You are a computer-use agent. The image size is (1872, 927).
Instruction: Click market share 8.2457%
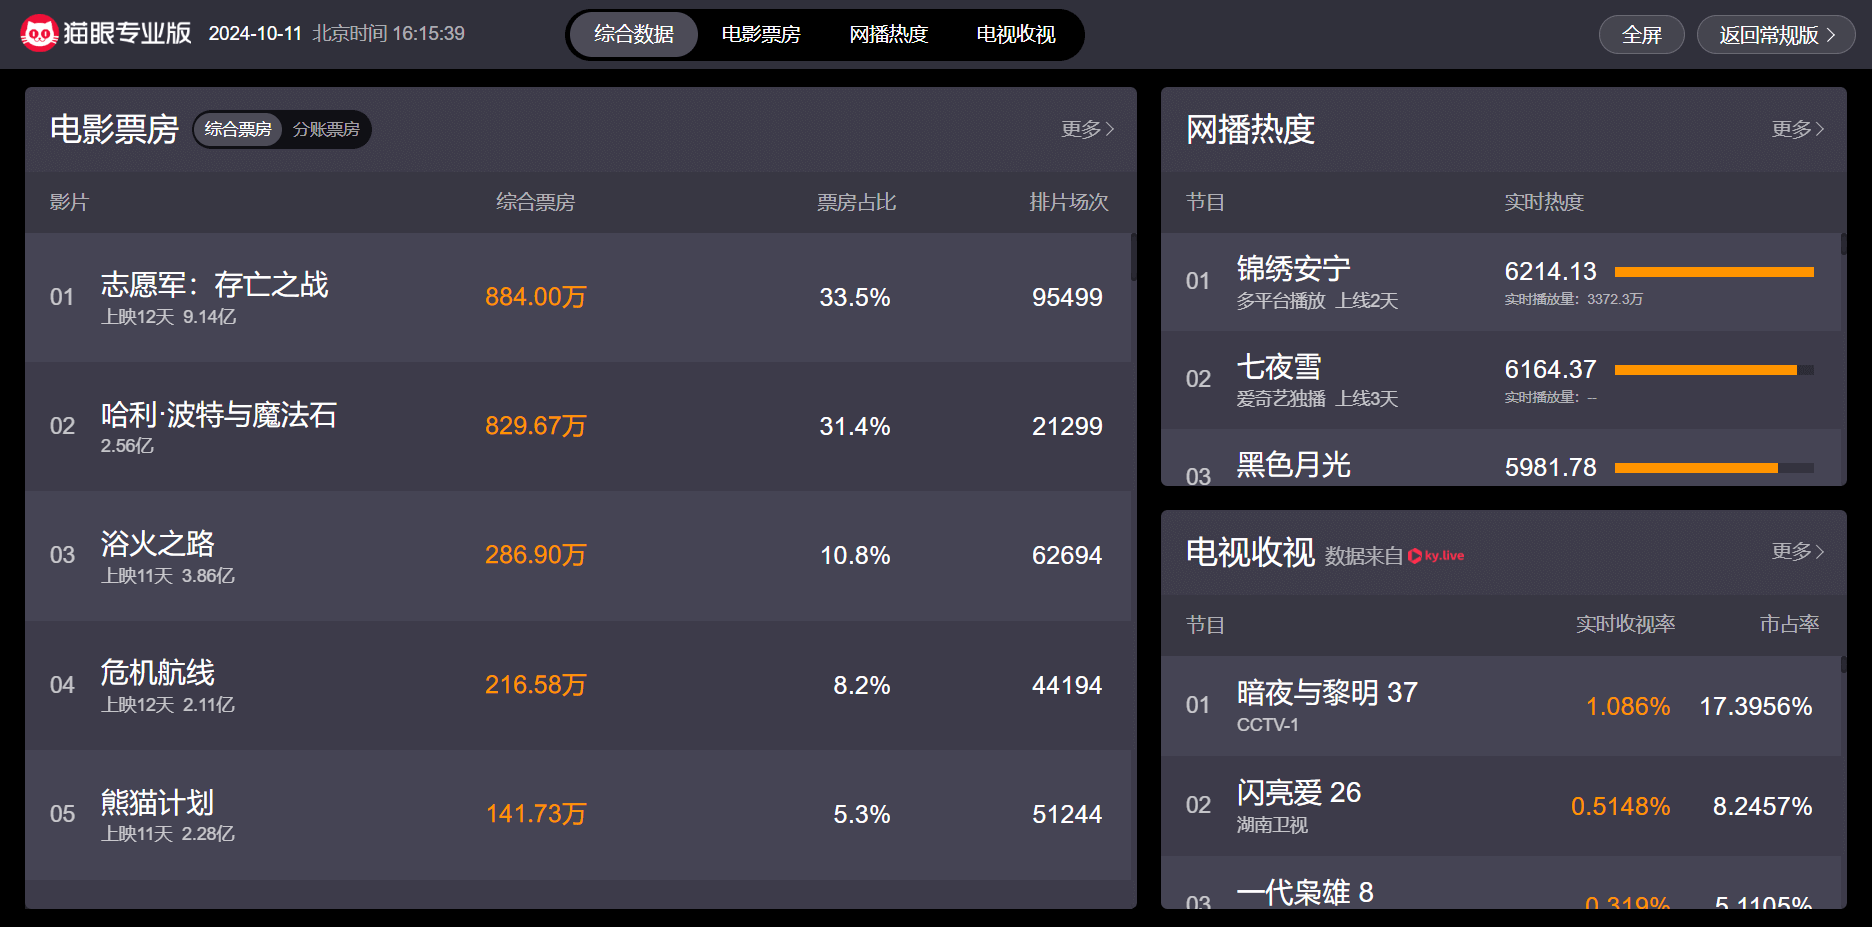click(x=1763, y=806)
